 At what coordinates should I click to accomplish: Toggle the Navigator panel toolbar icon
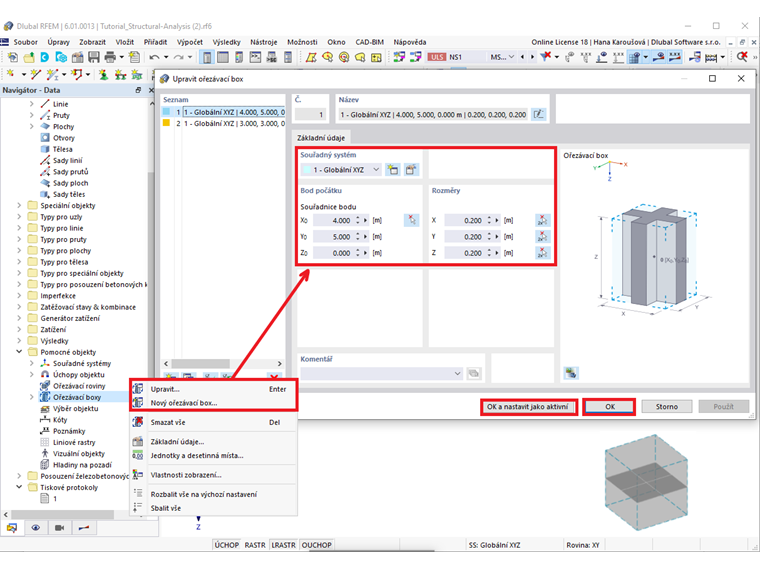pyautogui.click(x=207, y=57)
